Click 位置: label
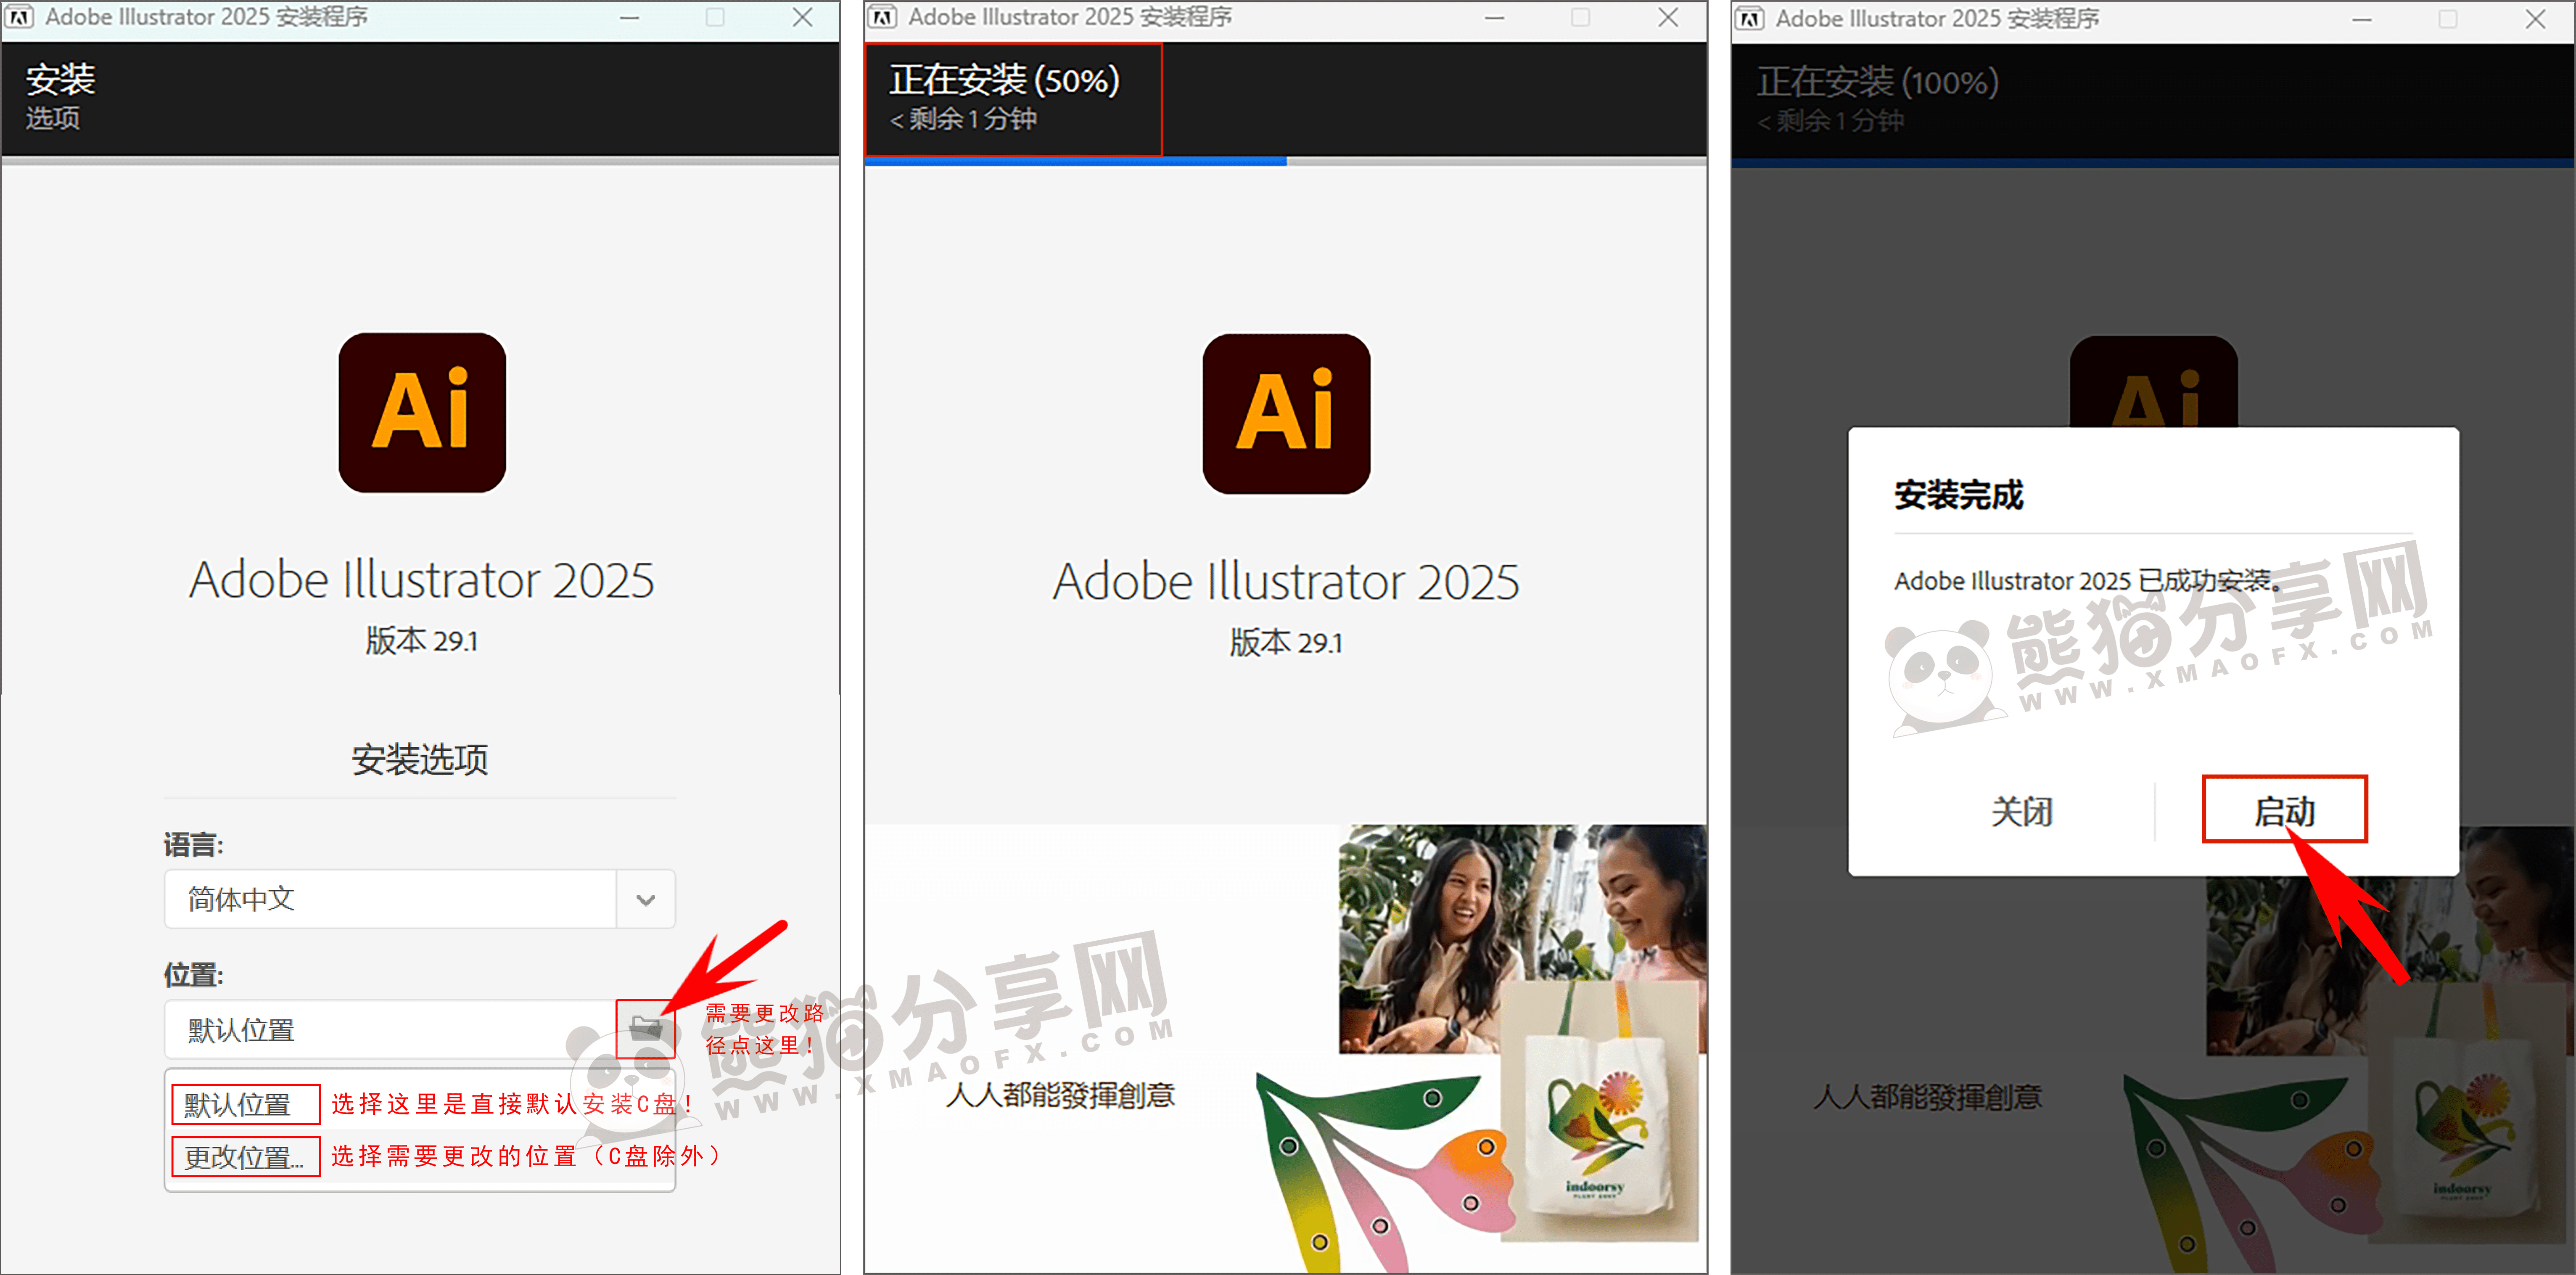Viewport: 2576px width, 1275px height. [x=194, y=975]
